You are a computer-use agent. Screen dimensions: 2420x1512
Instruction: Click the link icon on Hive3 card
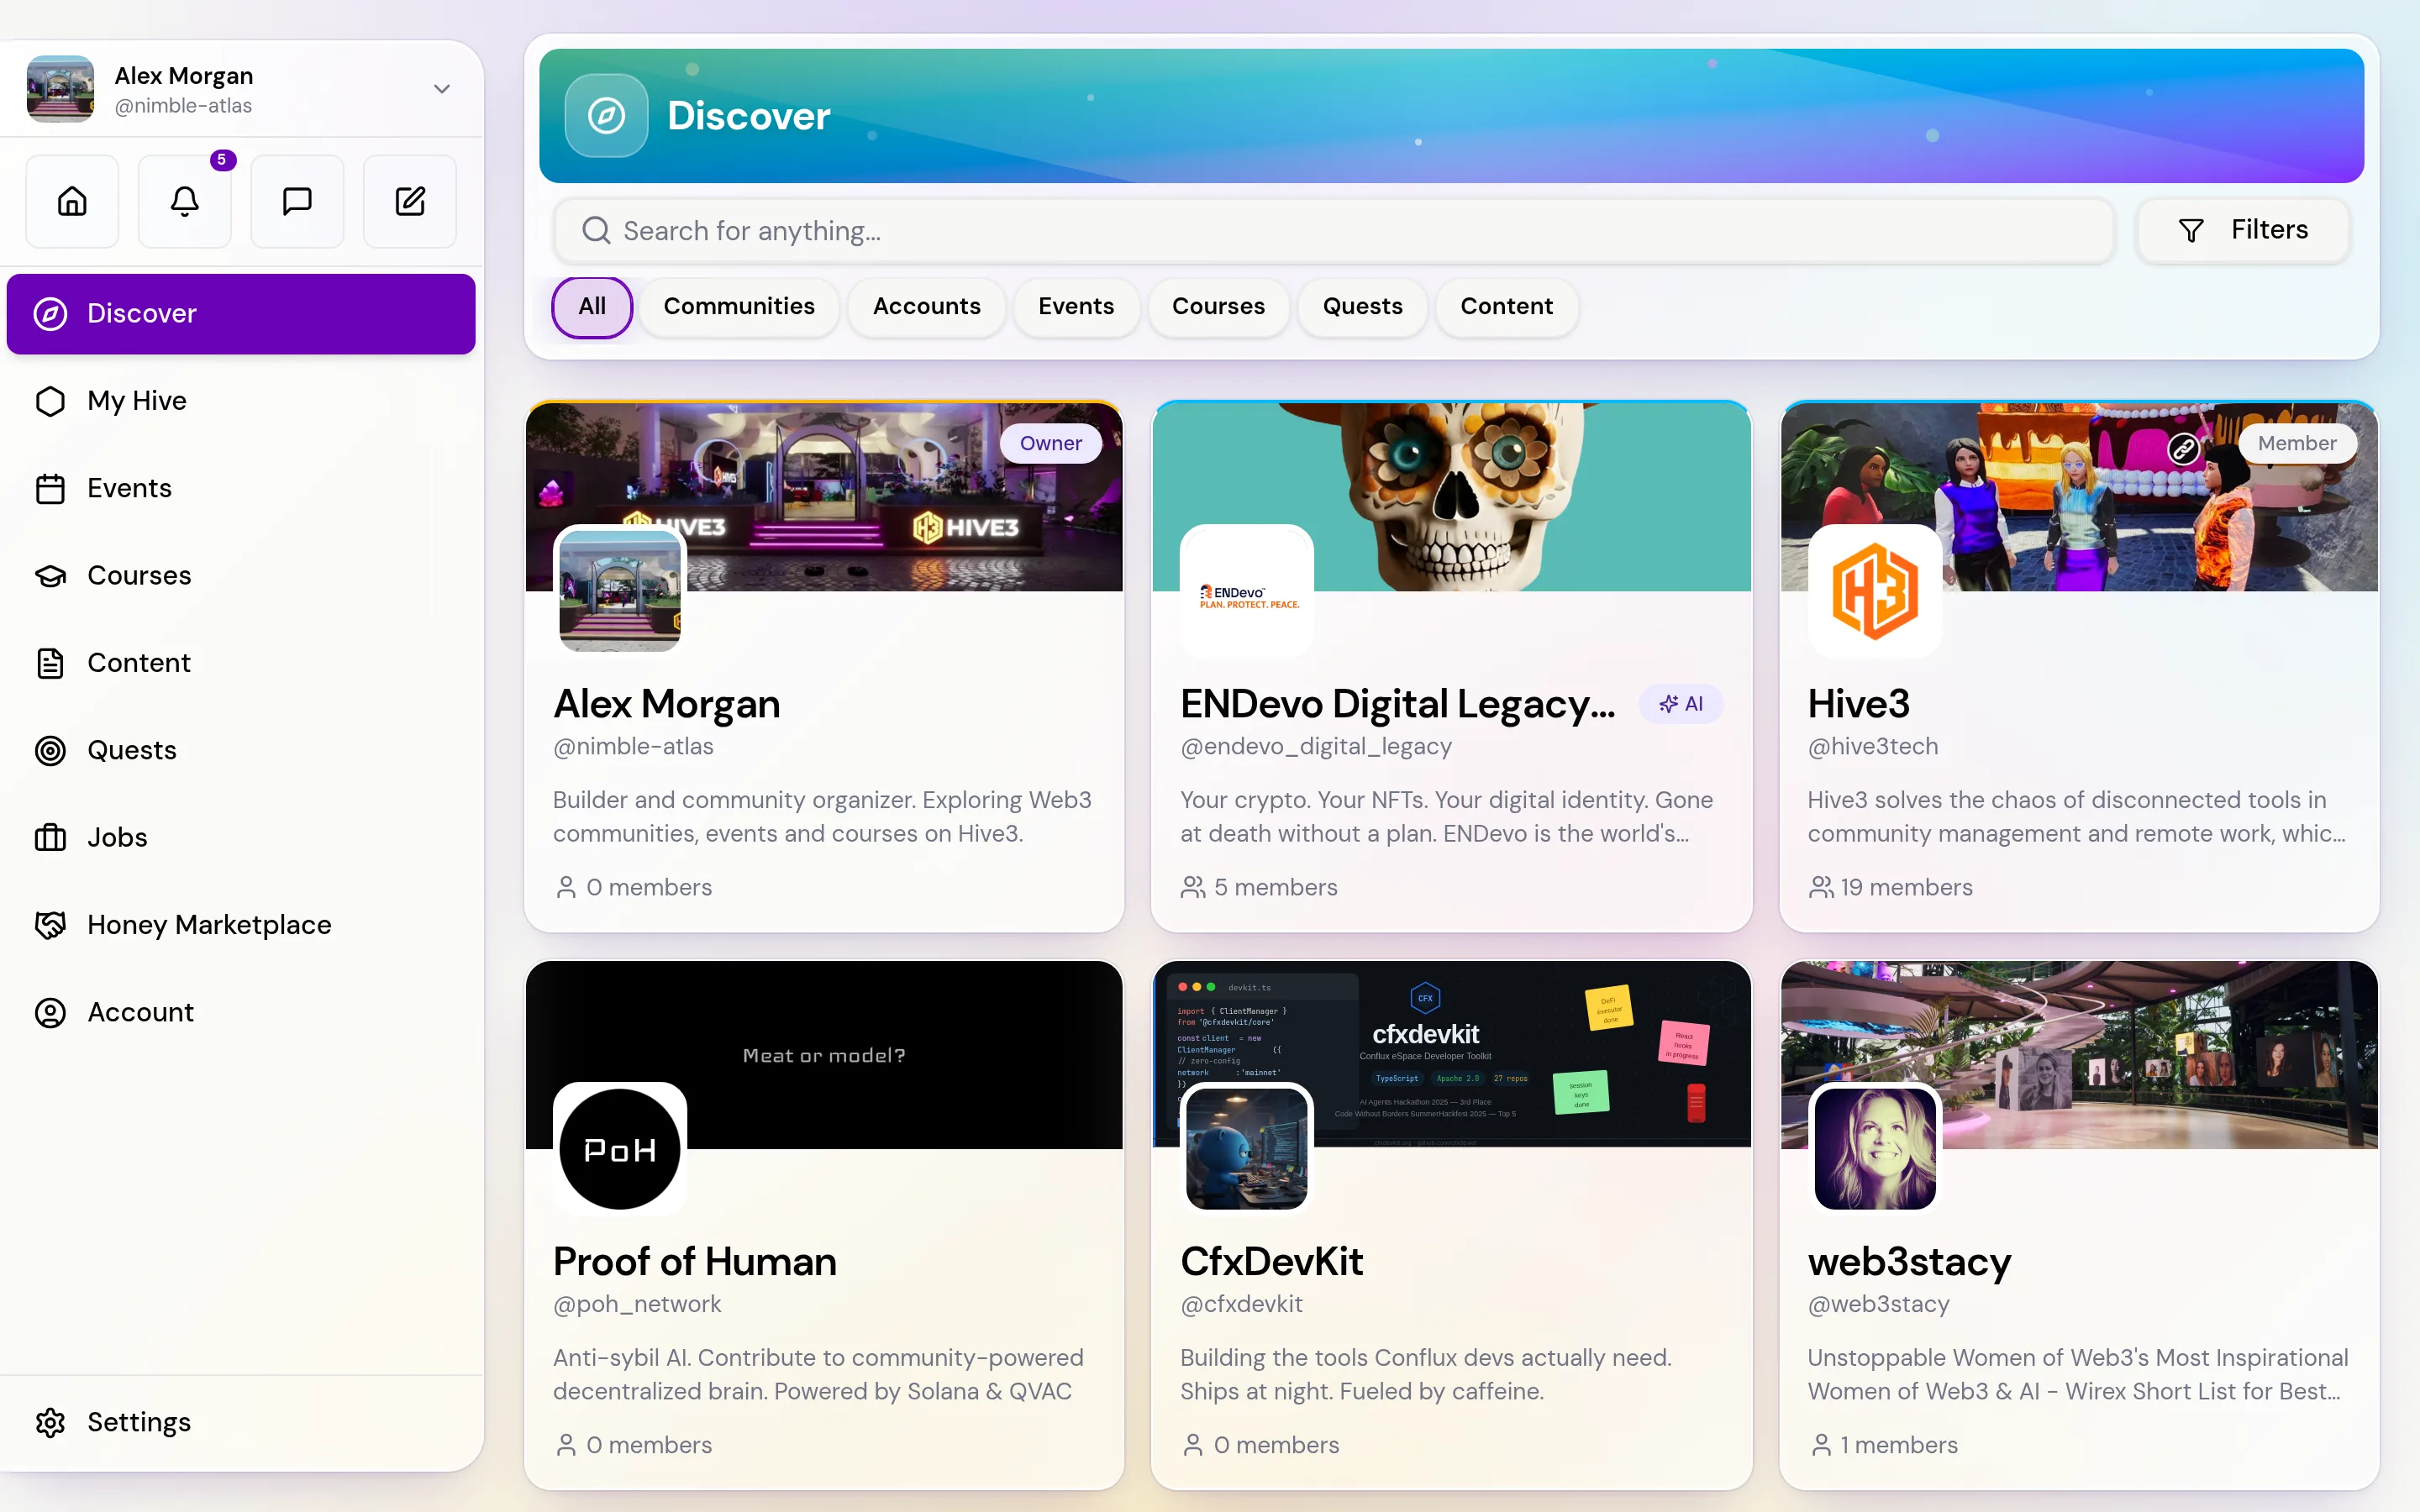(x=2183, y=448)
